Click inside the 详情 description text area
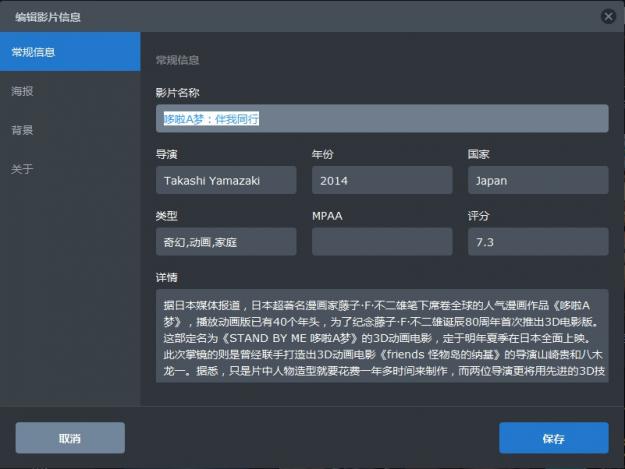 coord(382,336)
